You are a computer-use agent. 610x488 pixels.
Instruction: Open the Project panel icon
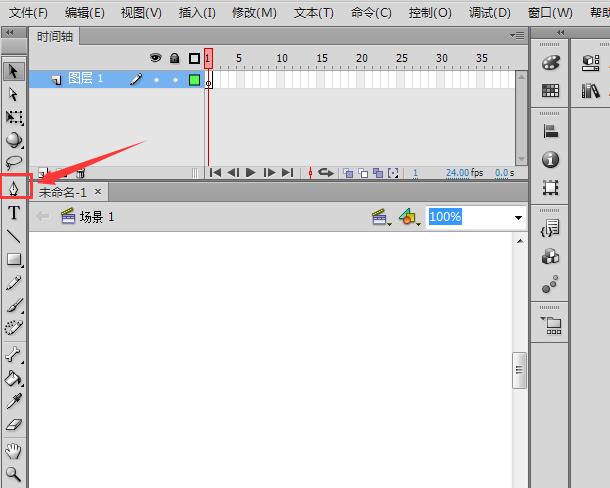tap(551, 325)
